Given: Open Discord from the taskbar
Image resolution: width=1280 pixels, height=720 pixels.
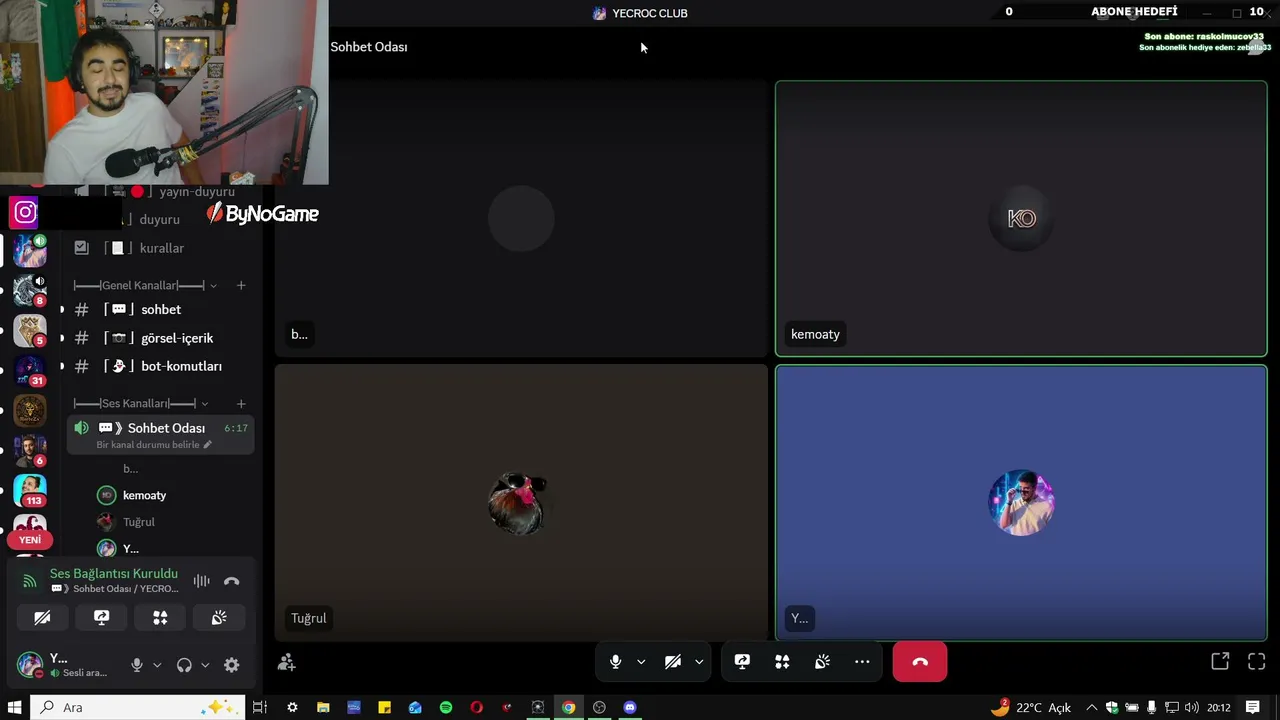Looking at the screenshot, I should click(x=630, y=707).
